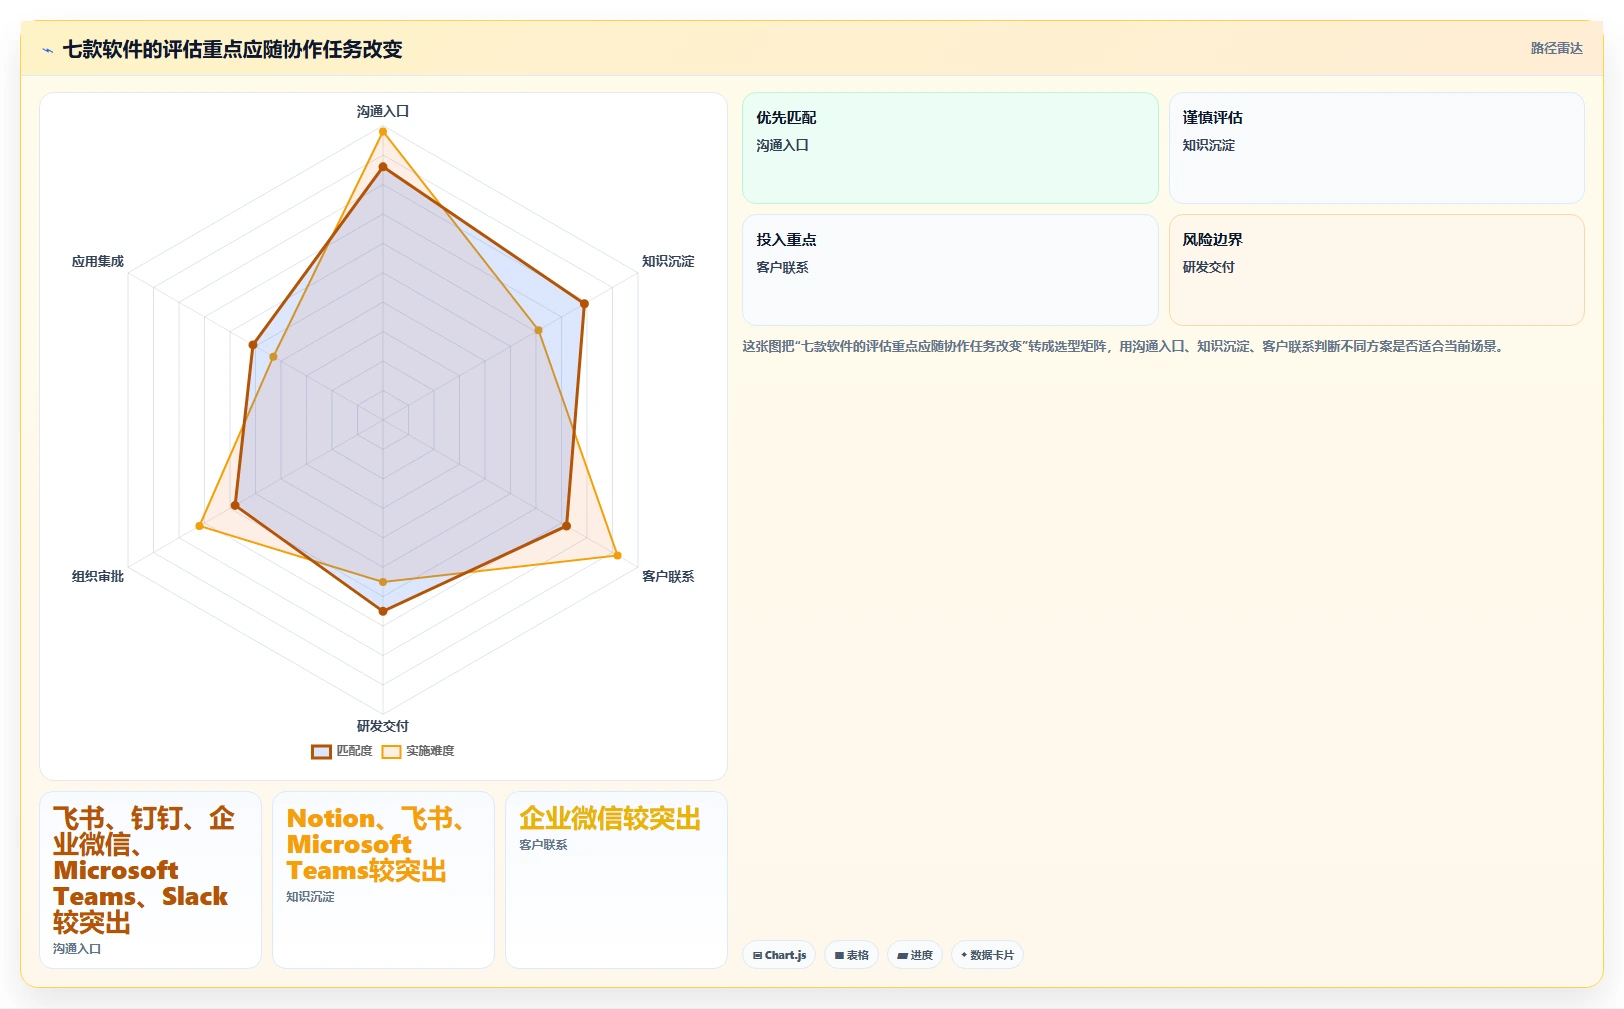The height and width of the screenshot is (1009, 1624).
Task: Click the 实施难度 legend color box
Action: pos(391,752)
